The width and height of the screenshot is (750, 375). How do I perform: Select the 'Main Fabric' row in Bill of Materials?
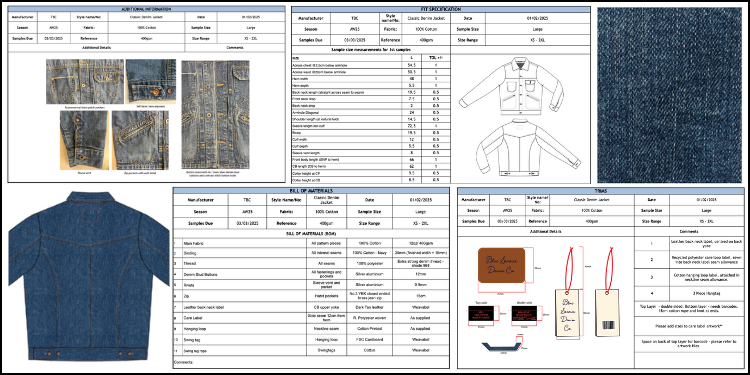click(x=311, y=243)
